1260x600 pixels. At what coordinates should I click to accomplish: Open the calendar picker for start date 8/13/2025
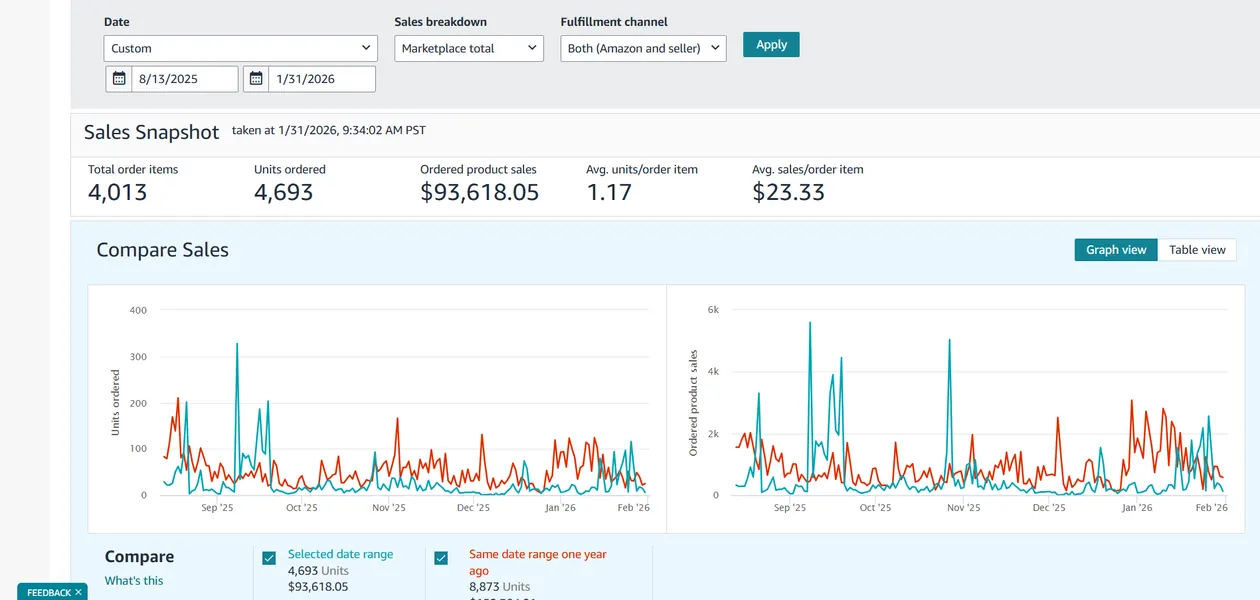118,79
